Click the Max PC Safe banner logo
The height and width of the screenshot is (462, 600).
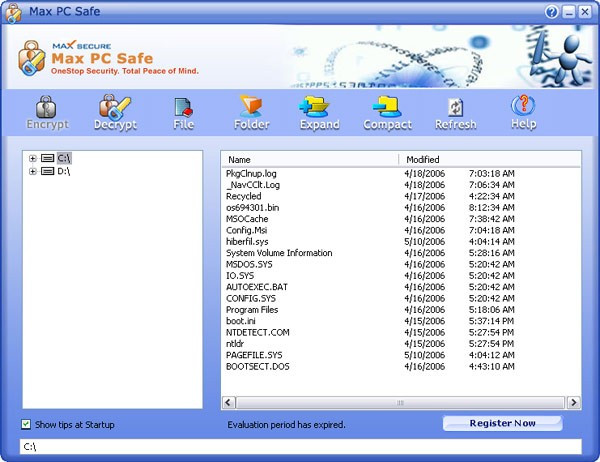[31, 58]
